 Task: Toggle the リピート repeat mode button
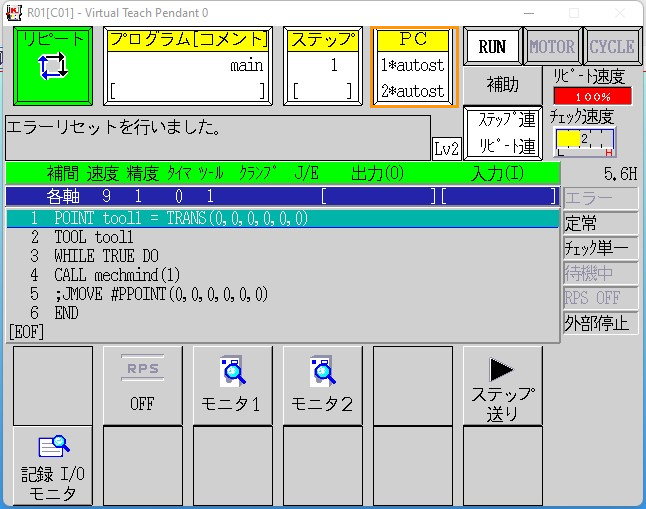click(x=53, y=66)
